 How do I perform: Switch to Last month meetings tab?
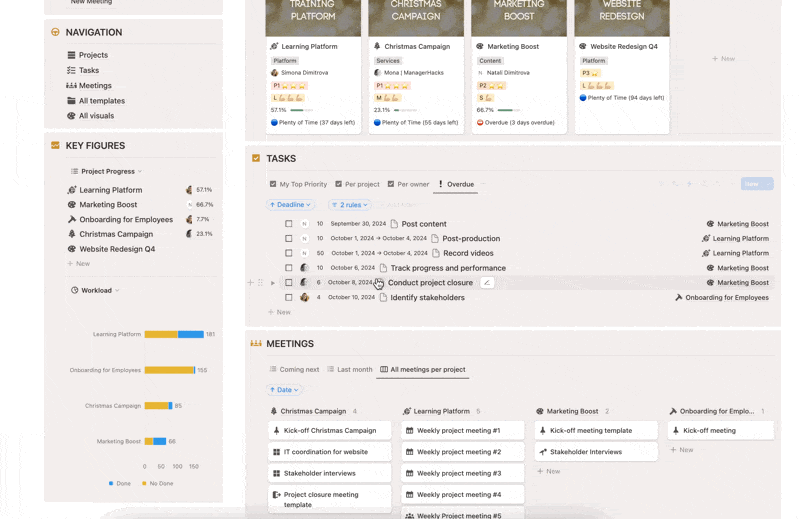(x=350, y=369)
